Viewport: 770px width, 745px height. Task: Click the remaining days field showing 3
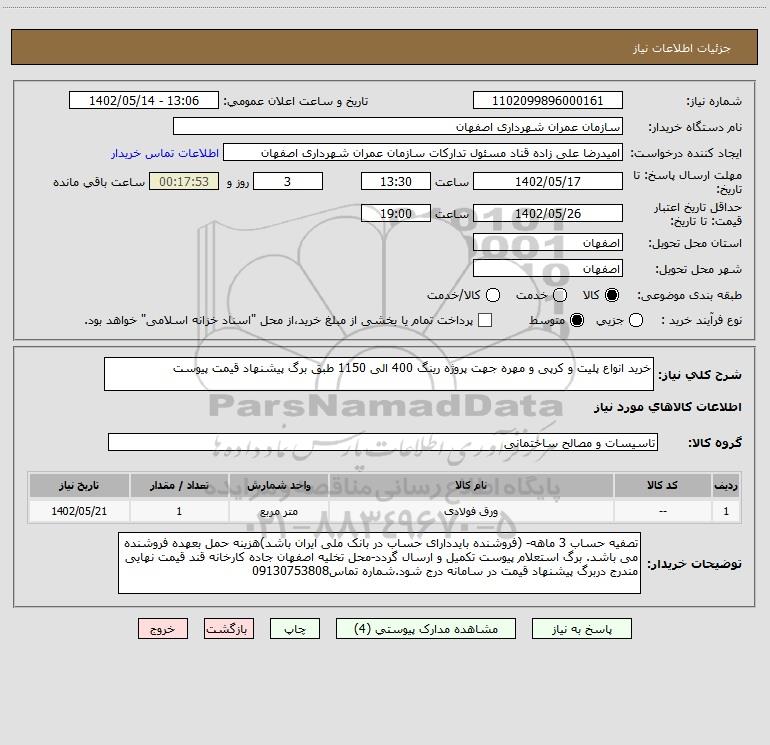[x=288, y=181]
